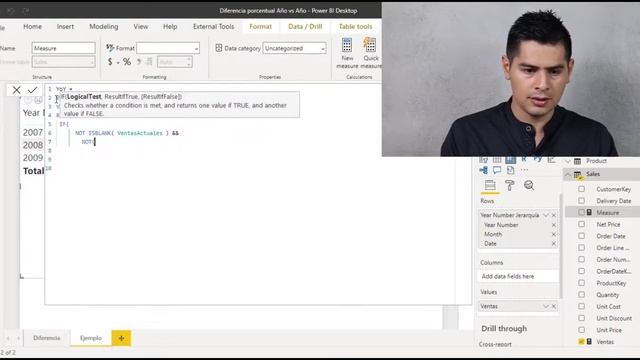Apply currency format with the dollar icon
Image resolution: width=640 pixels, height=360 pixels.
point(110,62)
